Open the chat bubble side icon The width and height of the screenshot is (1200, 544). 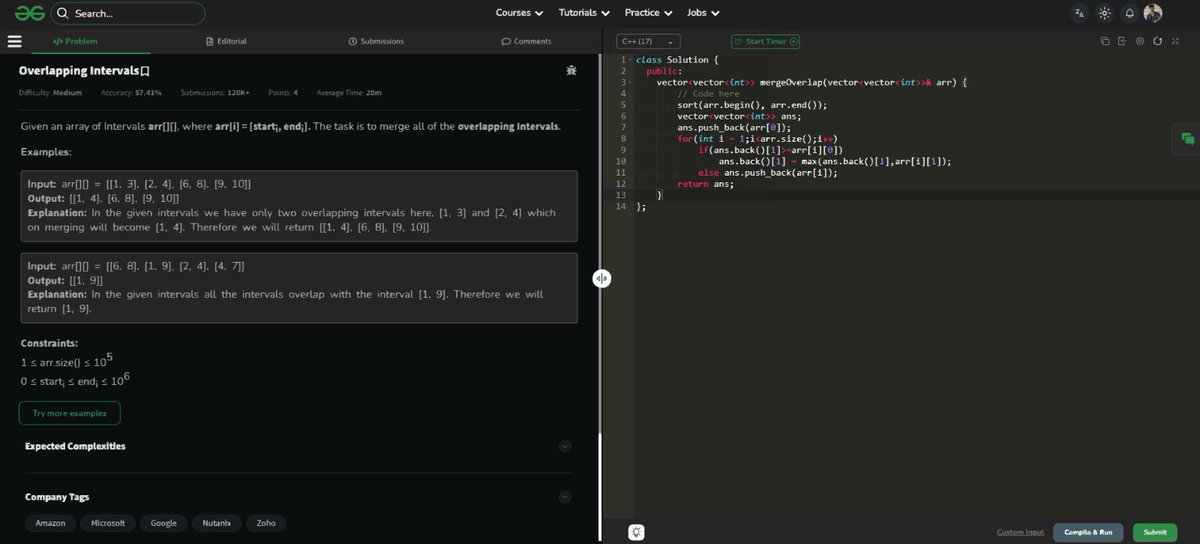click(x=1188, y=139)
